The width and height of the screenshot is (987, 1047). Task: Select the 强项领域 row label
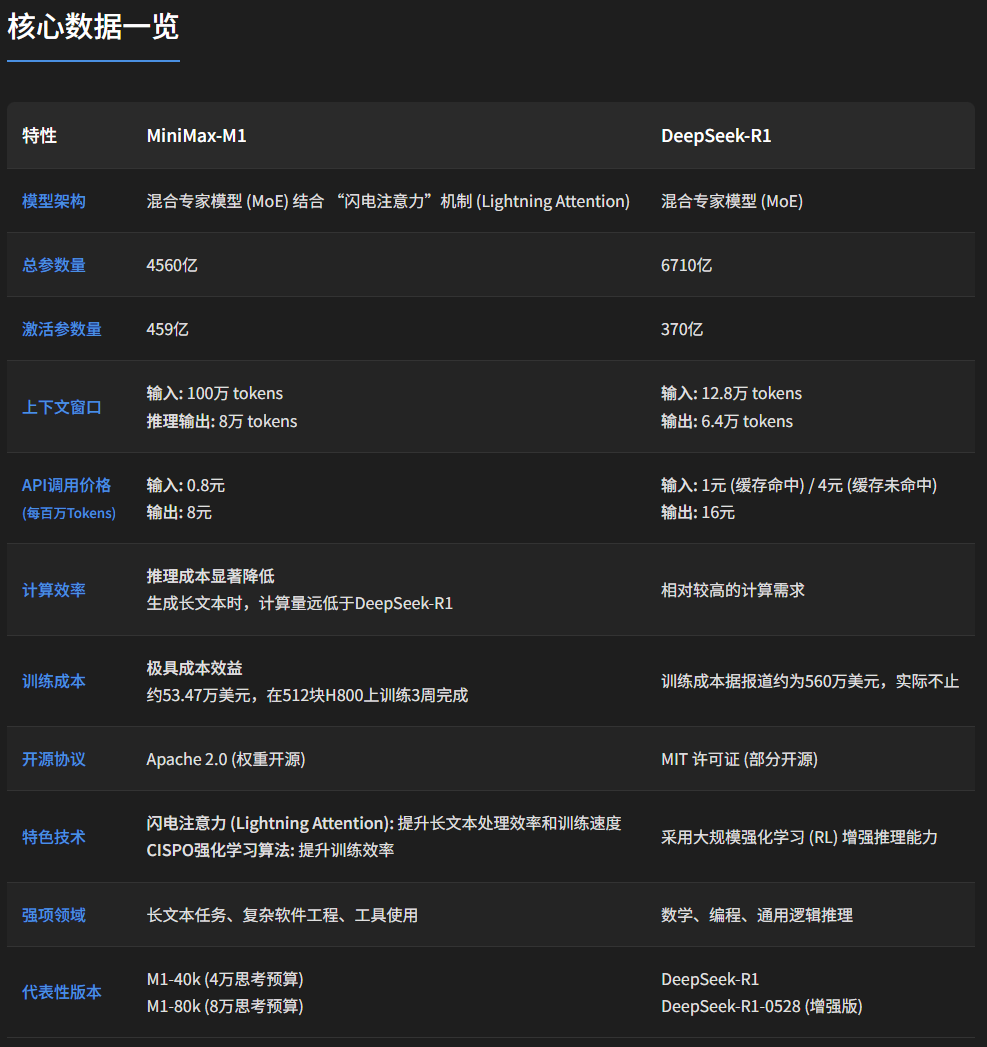[53, 915]
